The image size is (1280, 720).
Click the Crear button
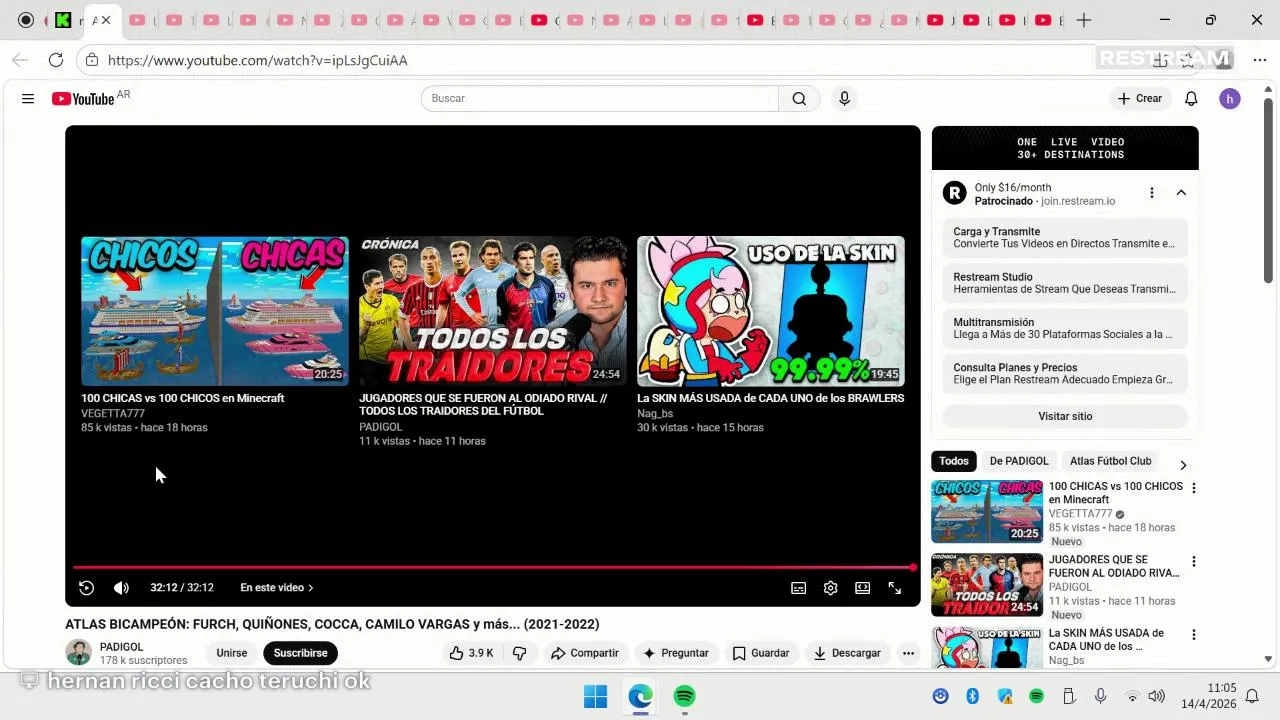pos(1140,98)
